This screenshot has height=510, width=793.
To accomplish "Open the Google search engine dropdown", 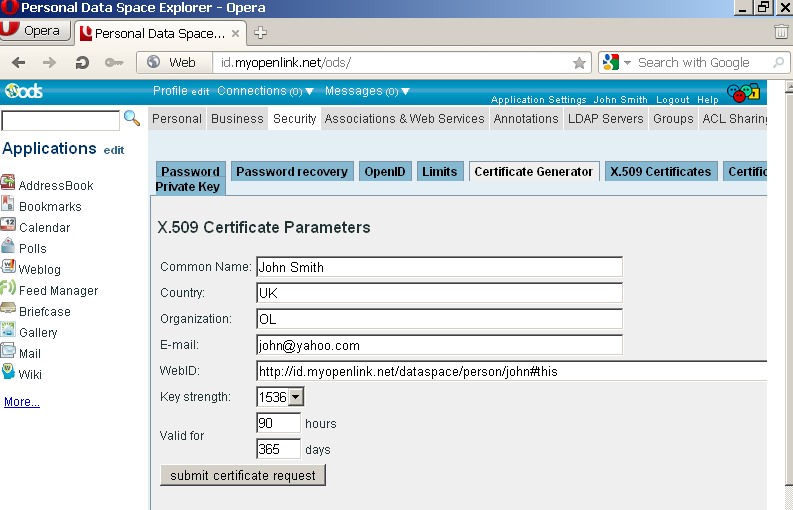I will click(617, 62).
